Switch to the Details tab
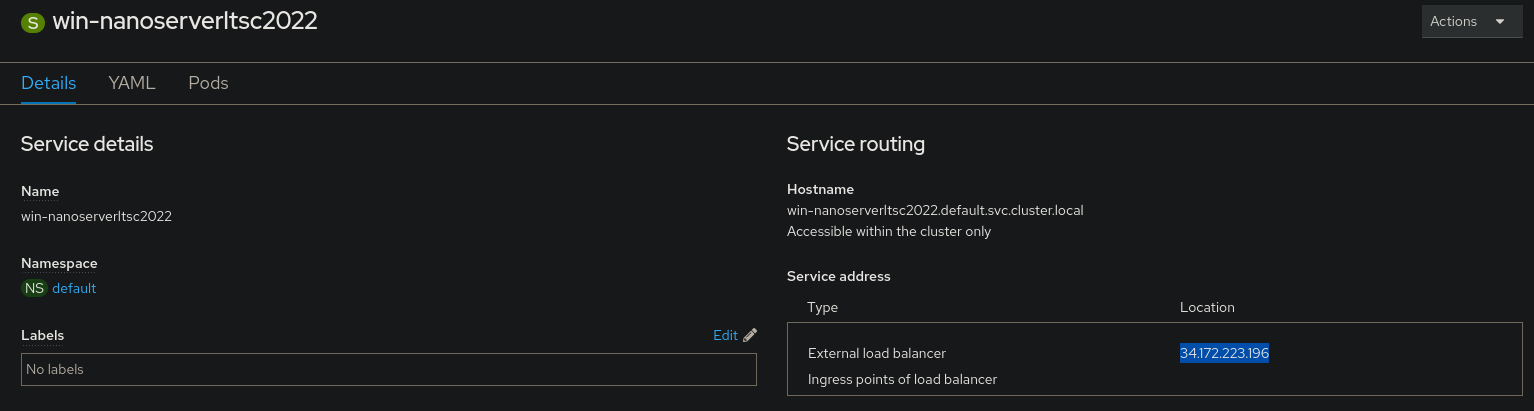The height and width of the screenshot is (411, 1534). (x=48, y=83)
